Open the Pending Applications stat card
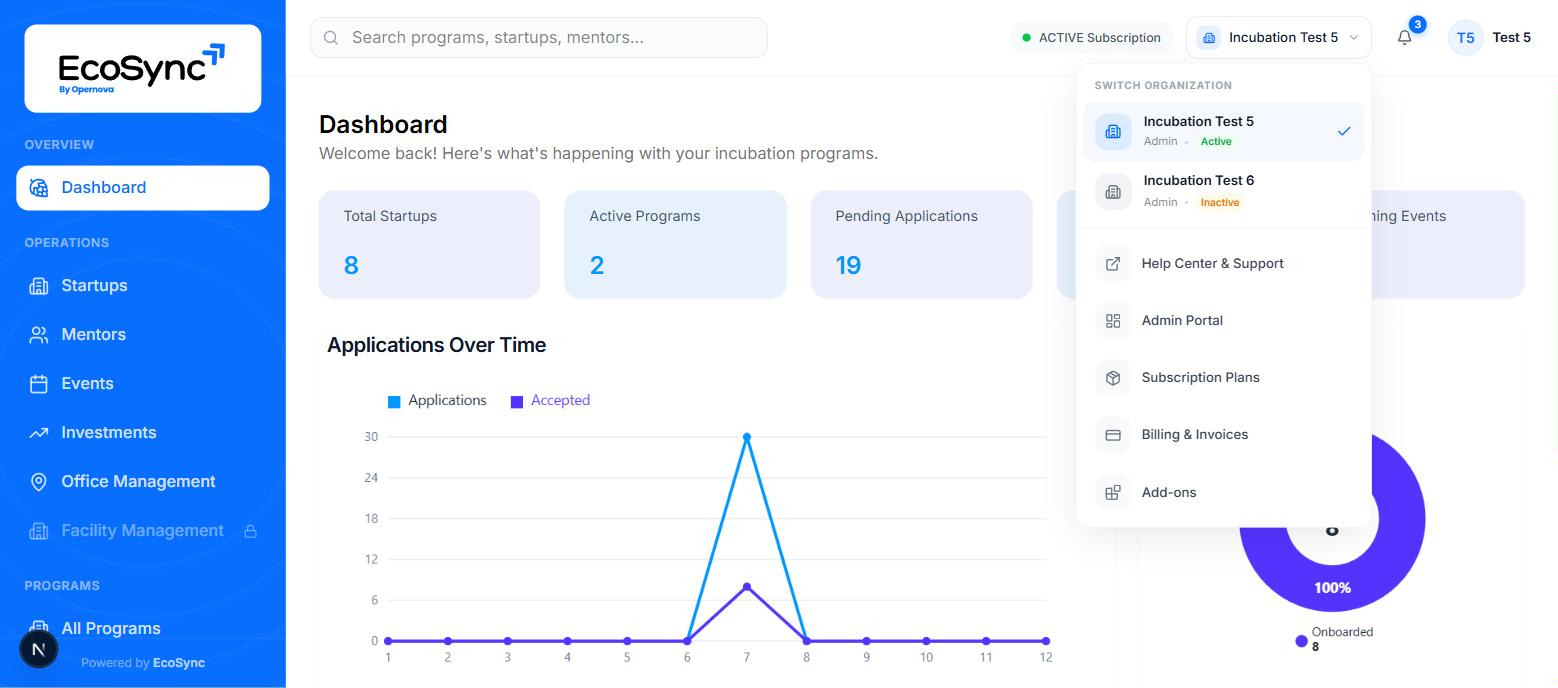1558x688 pixels. (921, 244)
